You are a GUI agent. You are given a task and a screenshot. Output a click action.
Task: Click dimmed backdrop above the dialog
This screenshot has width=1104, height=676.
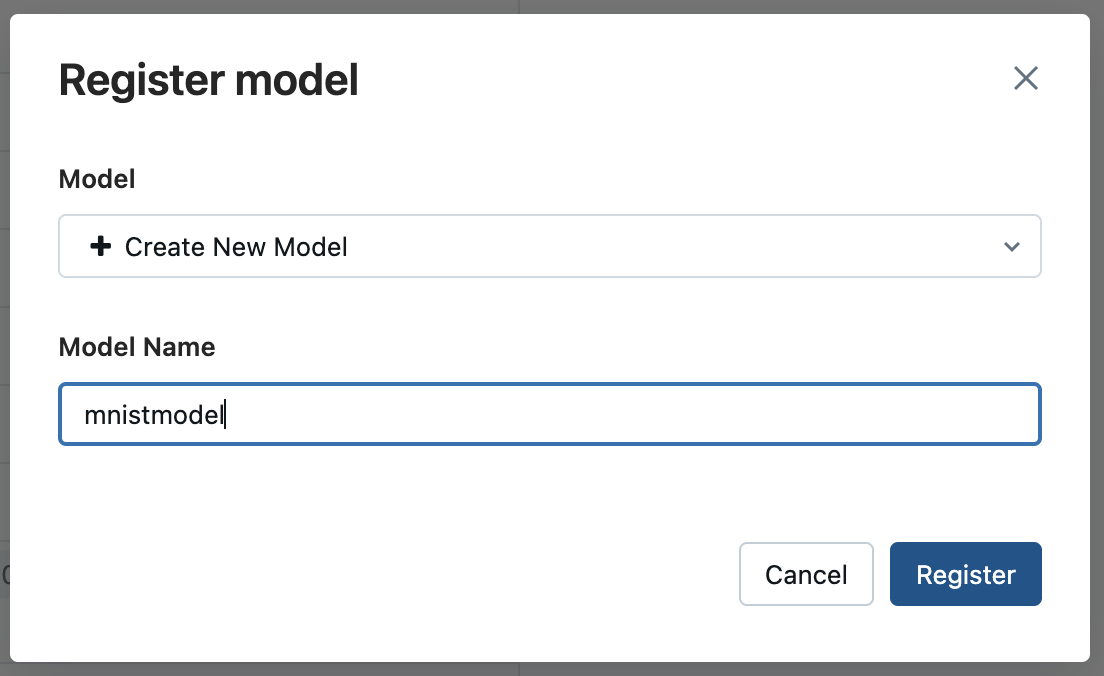pos(550,6)
